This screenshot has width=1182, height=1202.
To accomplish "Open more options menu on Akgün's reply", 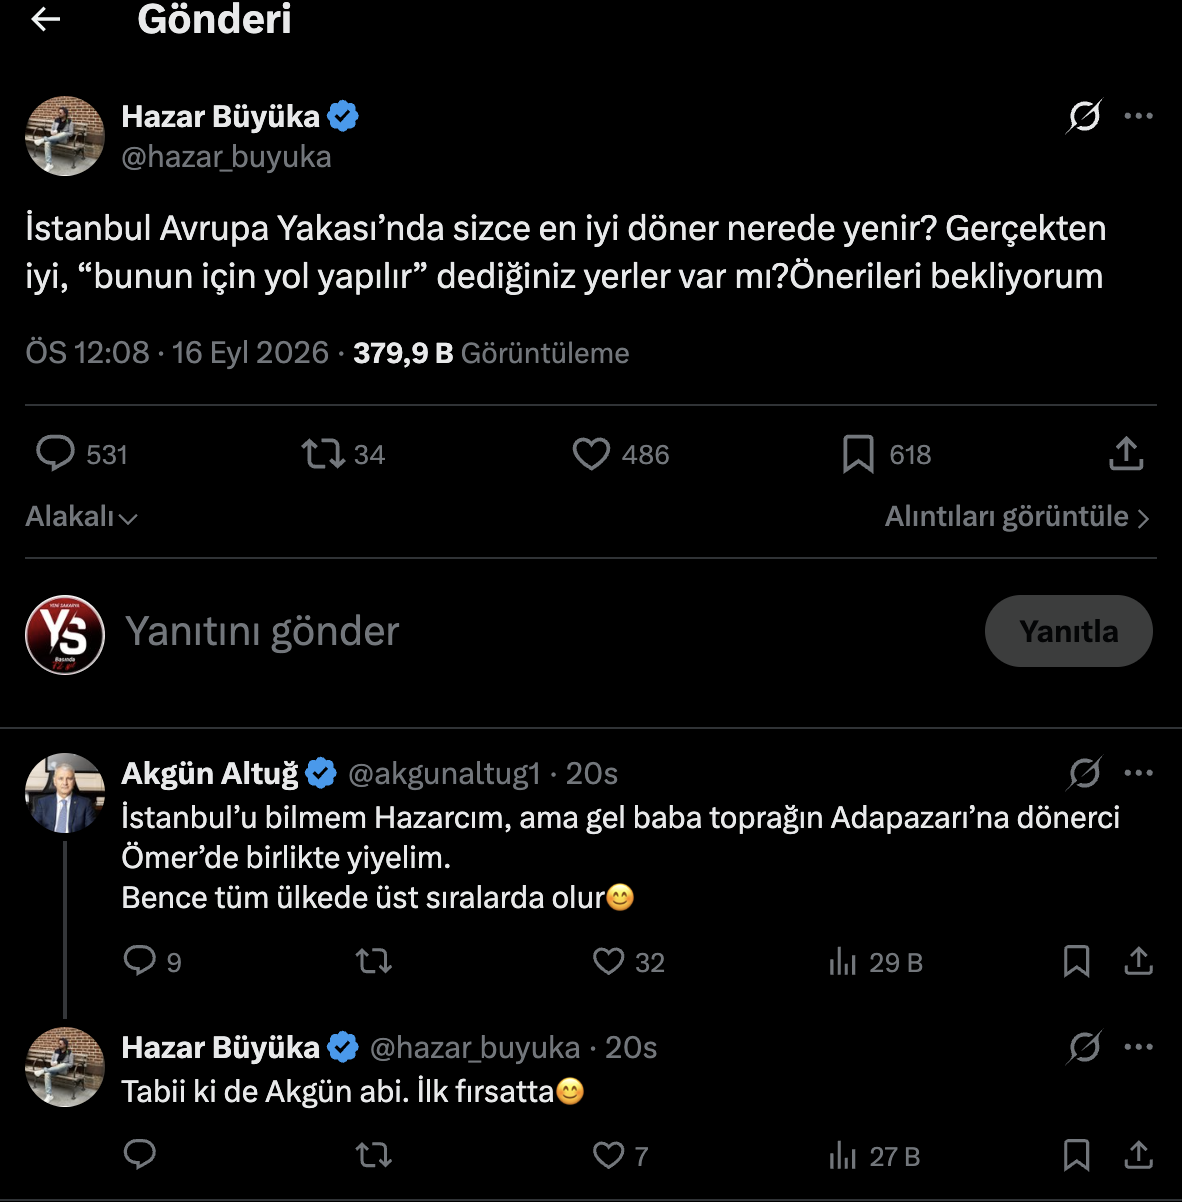I will click(1138, 773).
